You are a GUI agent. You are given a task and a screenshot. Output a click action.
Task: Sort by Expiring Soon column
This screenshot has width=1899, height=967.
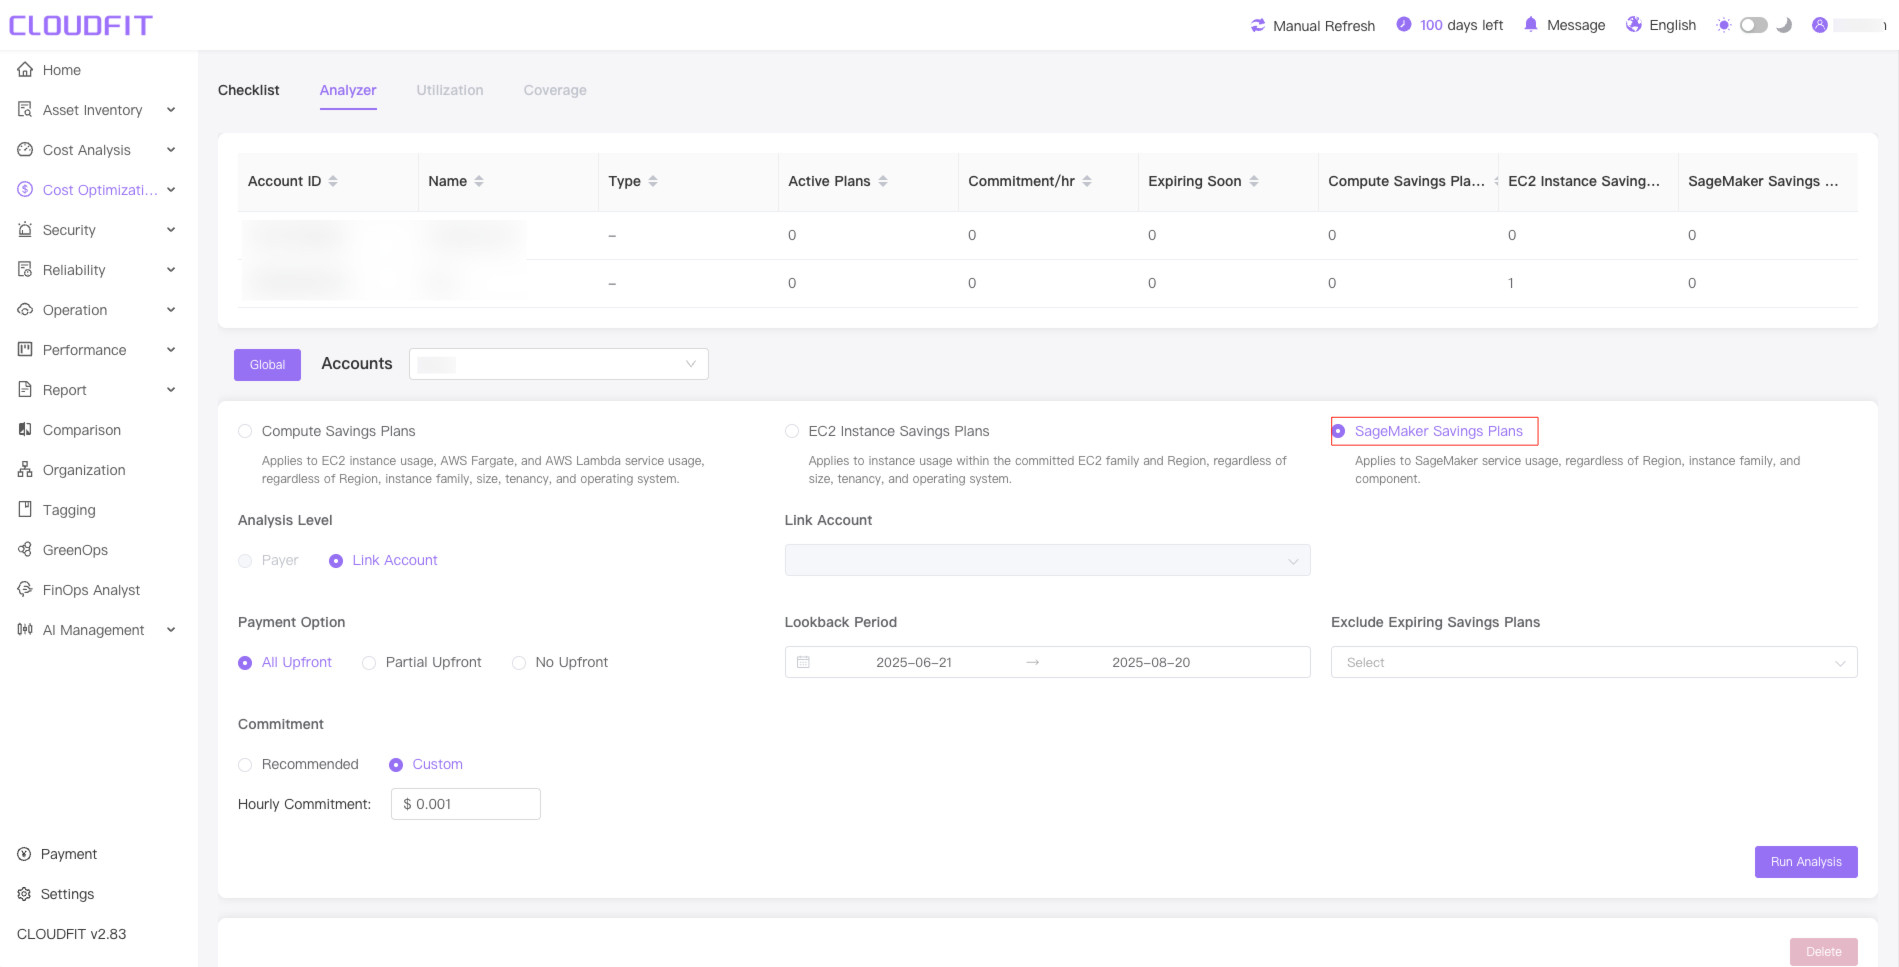[x=1254, y=181]
